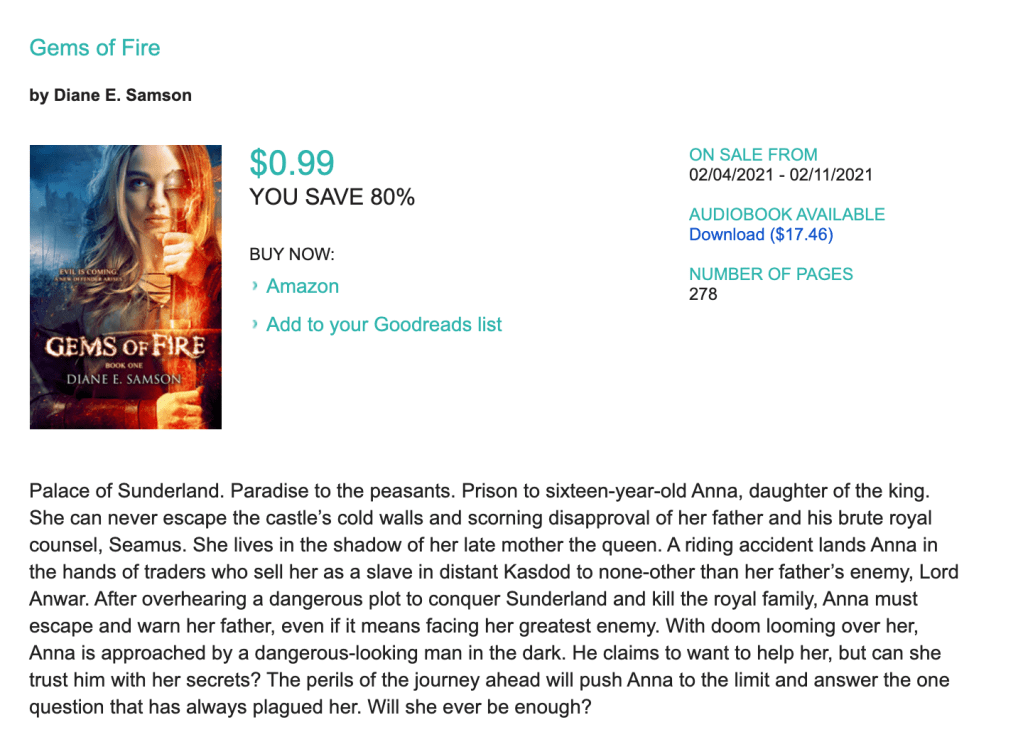Click the AUDIOBOOK AVAILABLE heading
The width and height of the screenshot is (1023, 742).
click(x=787, y=214)
